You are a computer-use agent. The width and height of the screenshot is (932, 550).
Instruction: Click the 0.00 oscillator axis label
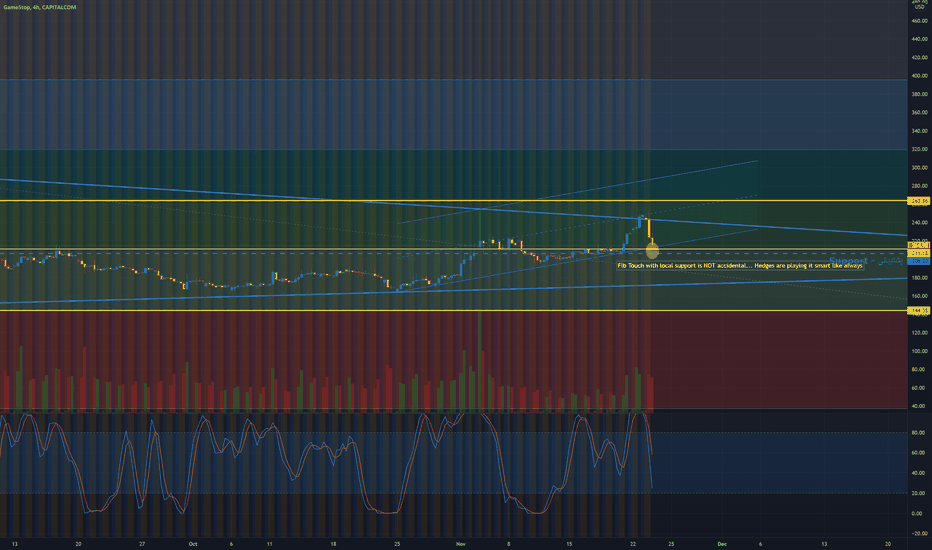pos(918,513)
